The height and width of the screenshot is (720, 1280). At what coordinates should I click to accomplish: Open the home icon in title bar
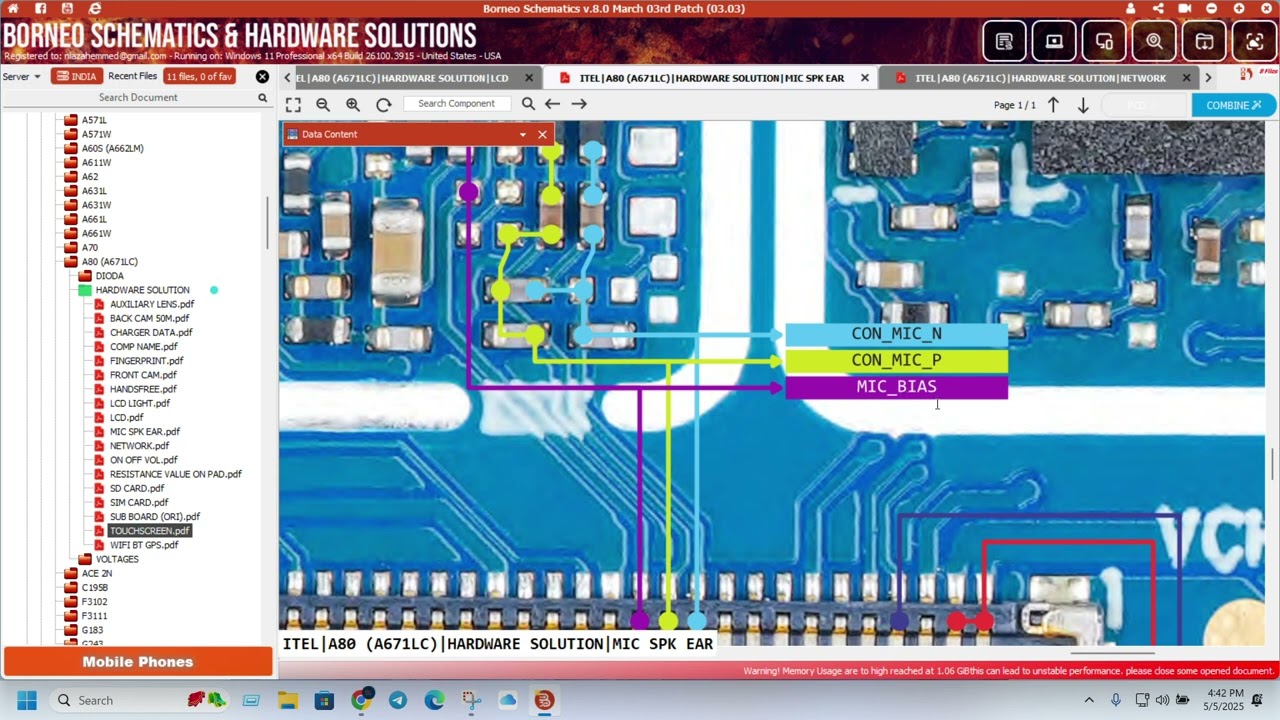13,9
